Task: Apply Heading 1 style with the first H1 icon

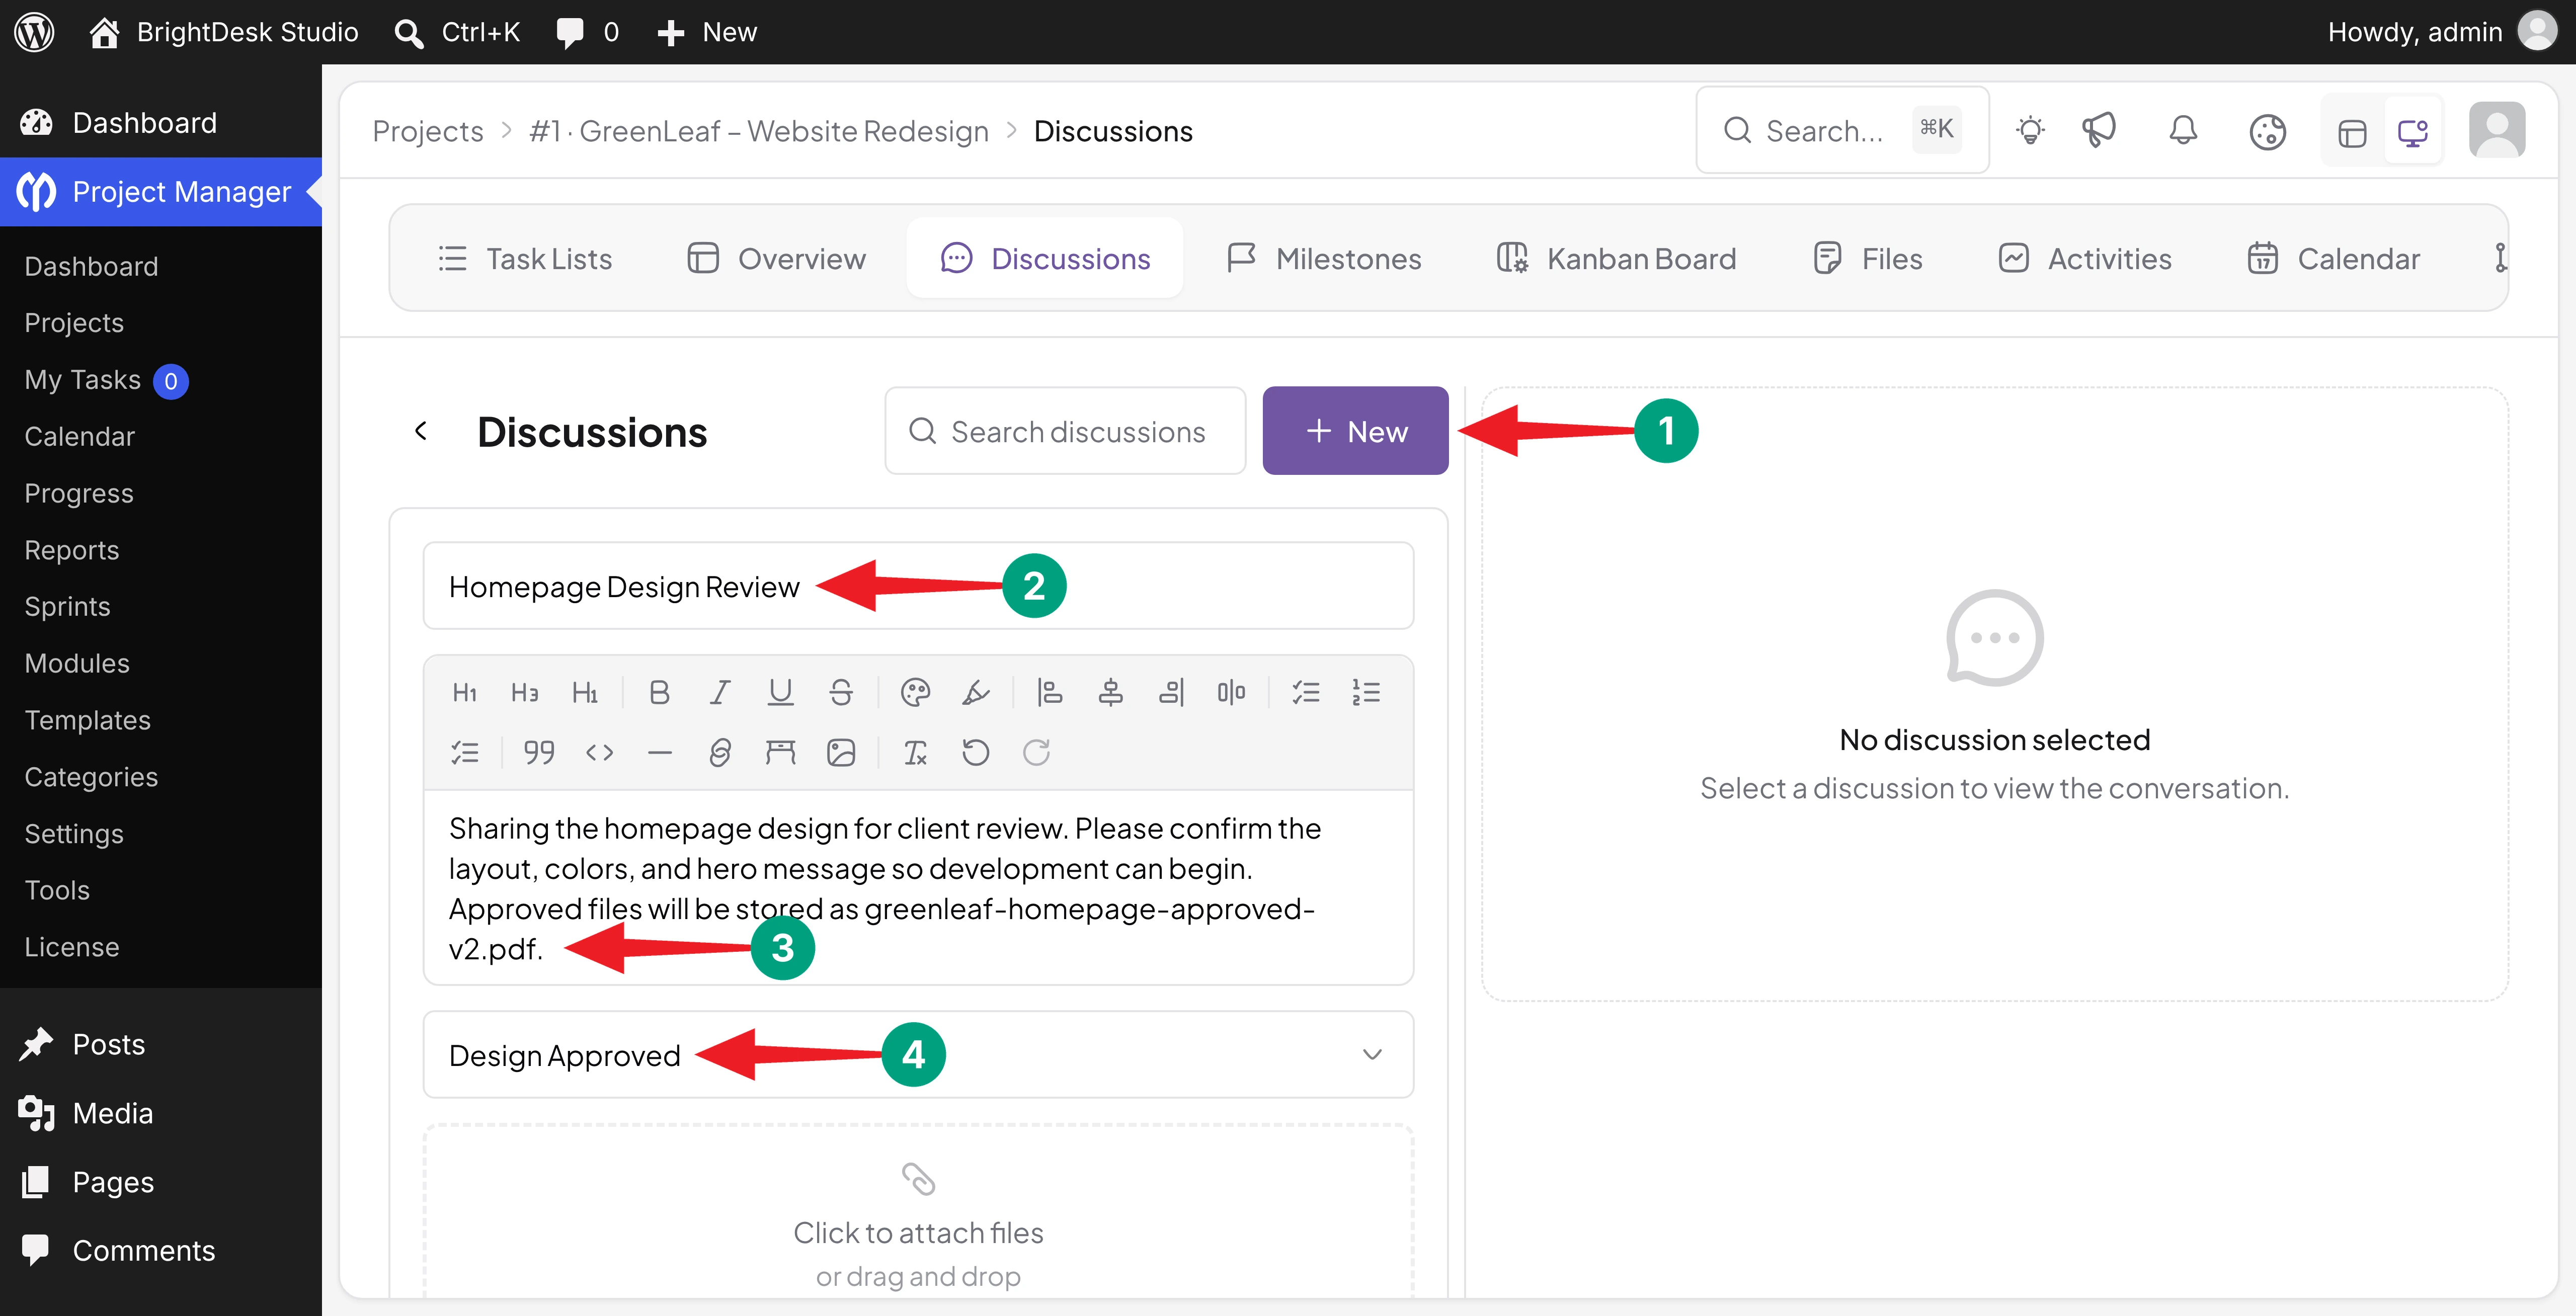Action: [x=465, y=692]
